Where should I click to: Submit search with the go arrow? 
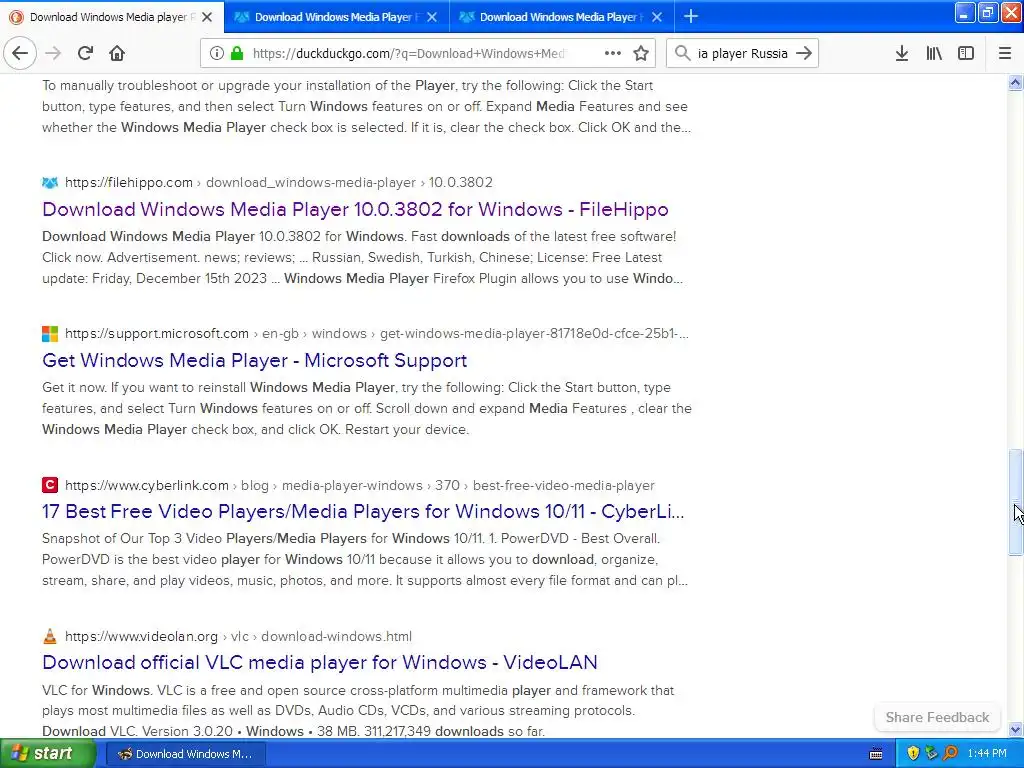point(805,54)
